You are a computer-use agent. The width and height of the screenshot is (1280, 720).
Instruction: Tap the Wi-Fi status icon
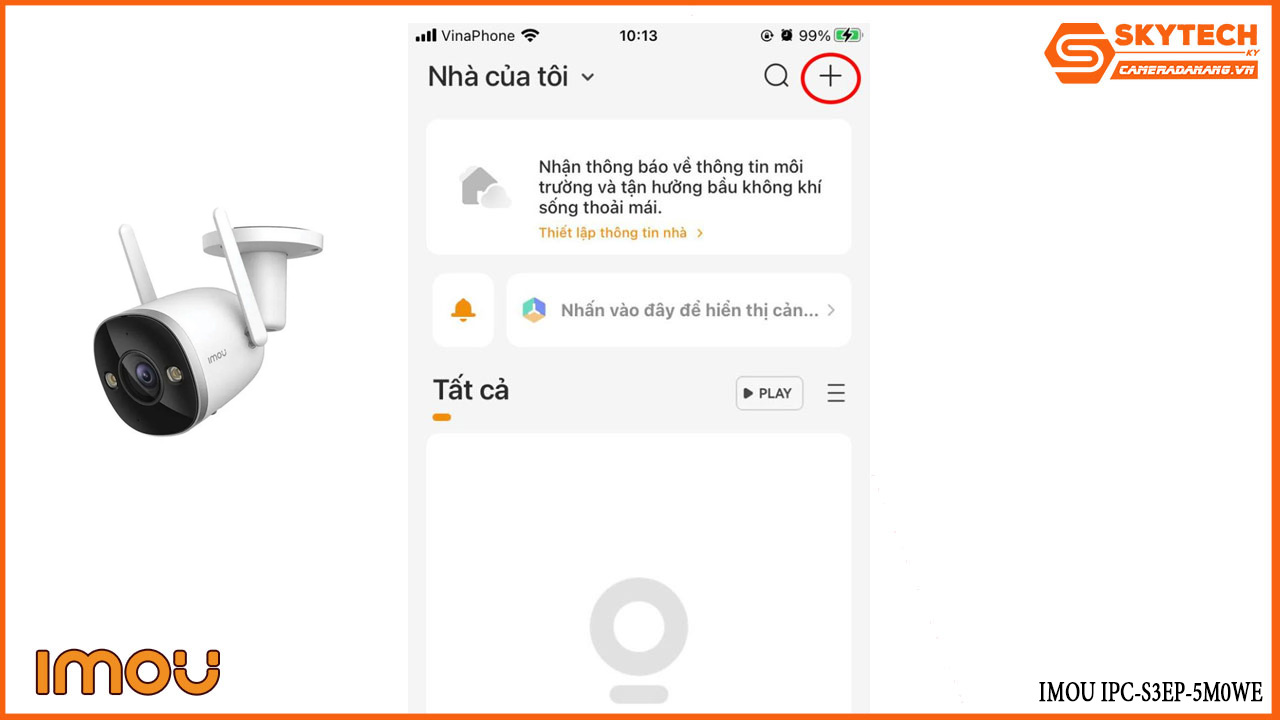530,35
